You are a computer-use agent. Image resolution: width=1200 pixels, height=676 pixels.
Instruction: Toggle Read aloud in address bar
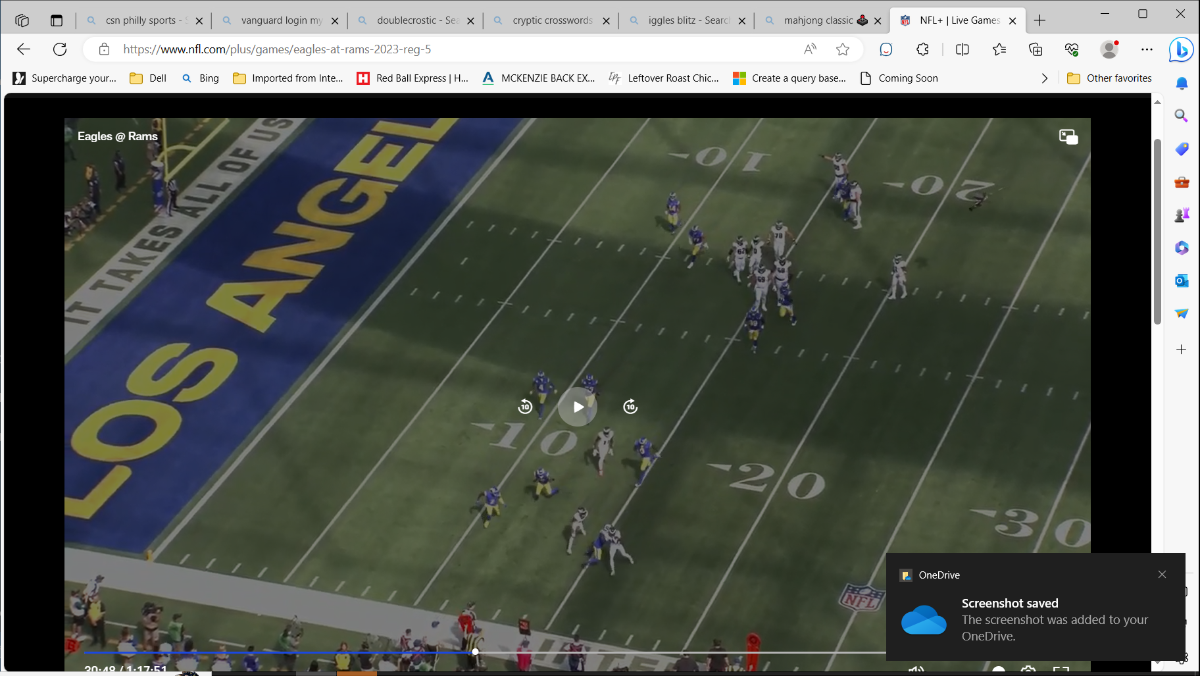pos(810,49)
